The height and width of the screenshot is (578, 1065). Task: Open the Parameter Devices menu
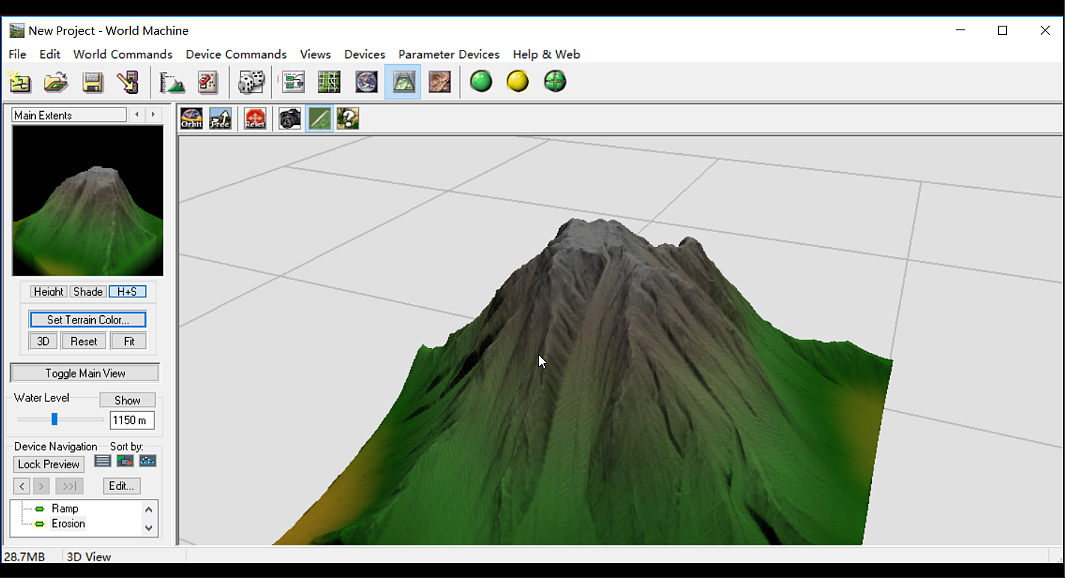[x=449, y=54]
